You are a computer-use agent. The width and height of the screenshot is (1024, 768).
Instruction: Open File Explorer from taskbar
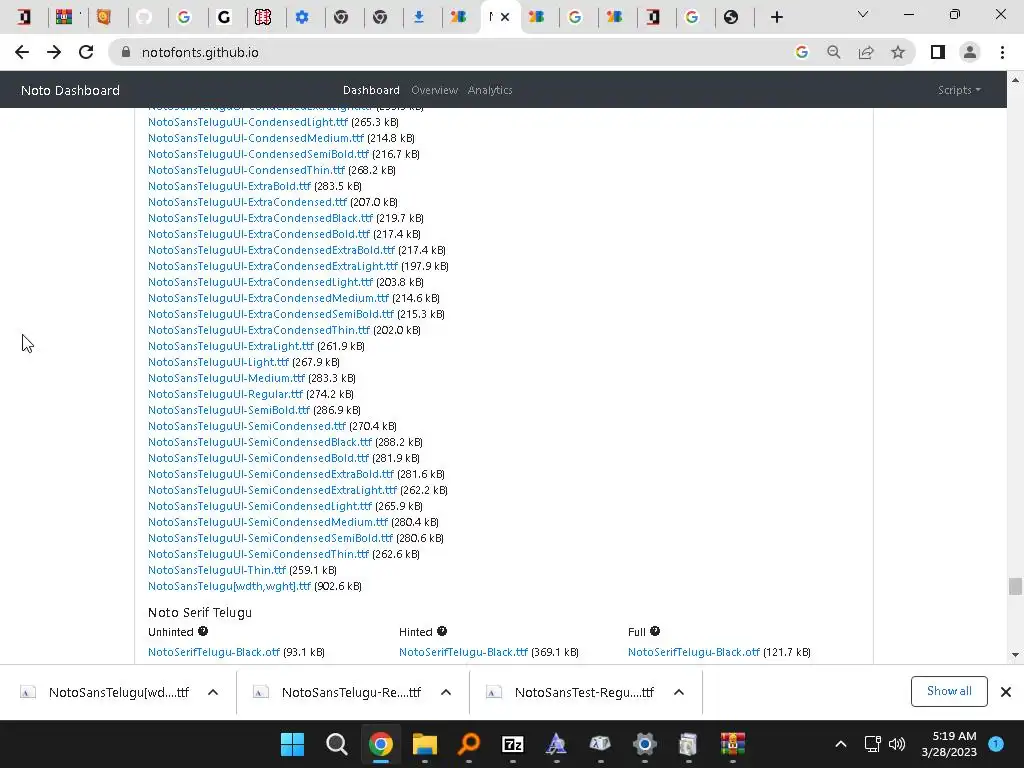click(424, 744)
